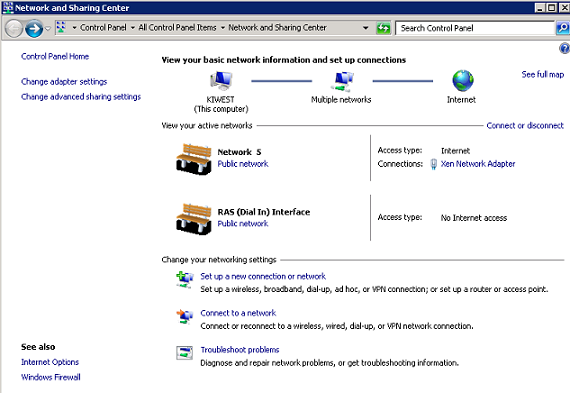
Task: Open Change adapter settings
Action: [64, 82]
